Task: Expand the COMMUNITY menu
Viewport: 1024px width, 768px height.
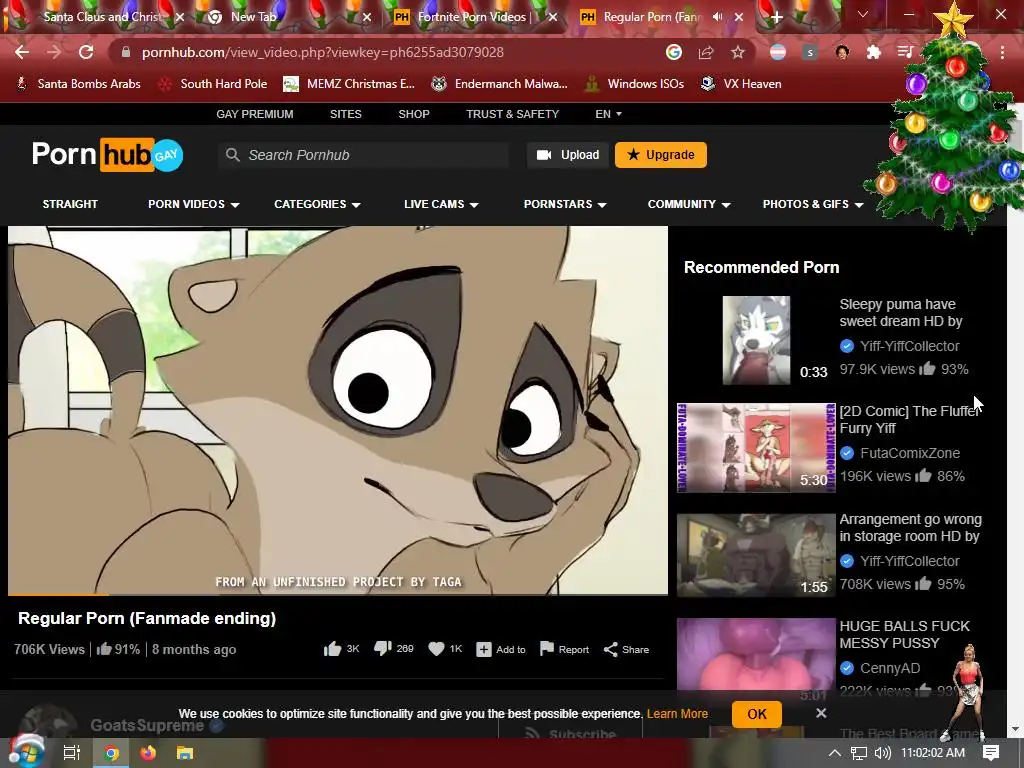Action: 689,204
